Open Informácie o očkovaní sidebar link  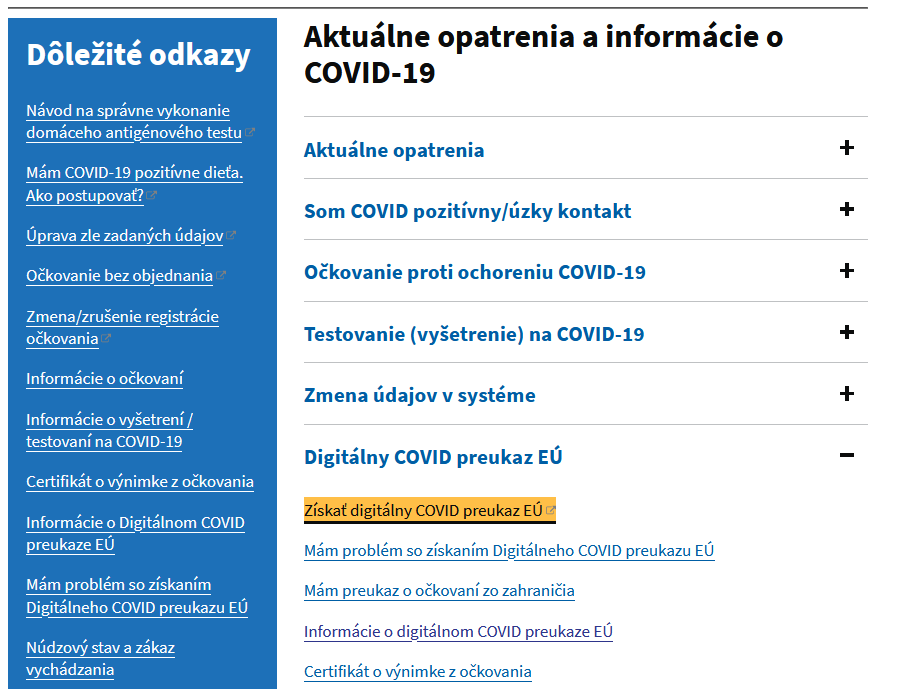(x=104, y=378)
